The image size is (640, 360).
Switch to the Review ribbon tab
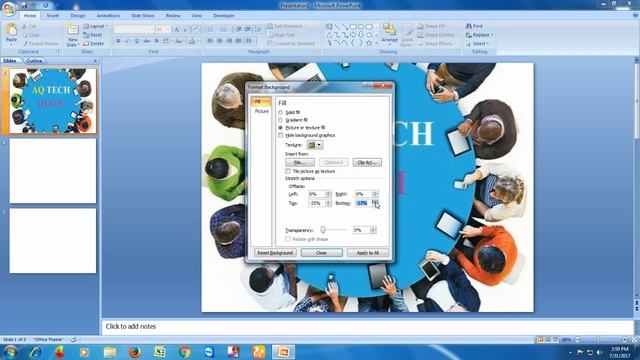(x=173, y=16)
